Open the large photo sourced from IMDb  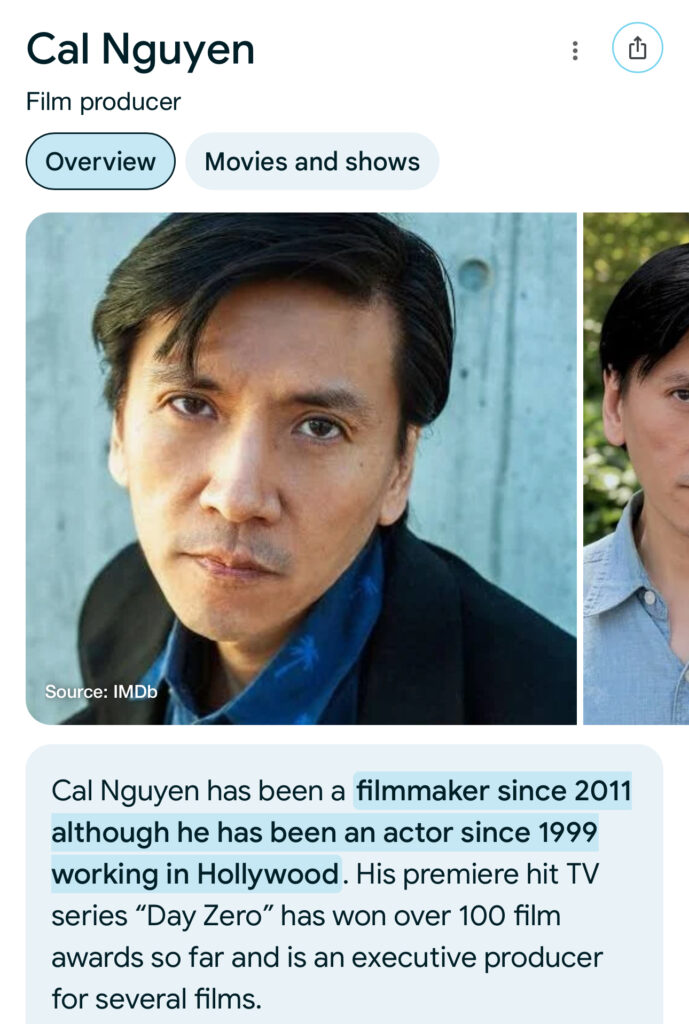[301, 468]
